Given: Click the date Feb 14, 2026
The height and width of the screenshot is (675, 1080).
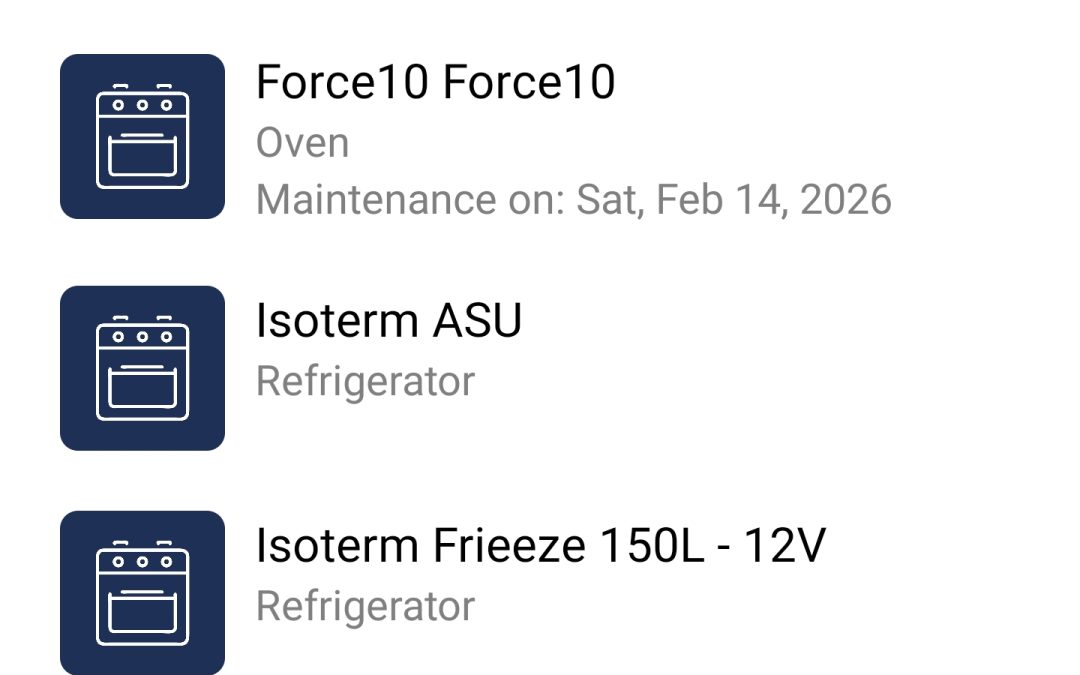Looking at the screenshot, I should (773, 200).
